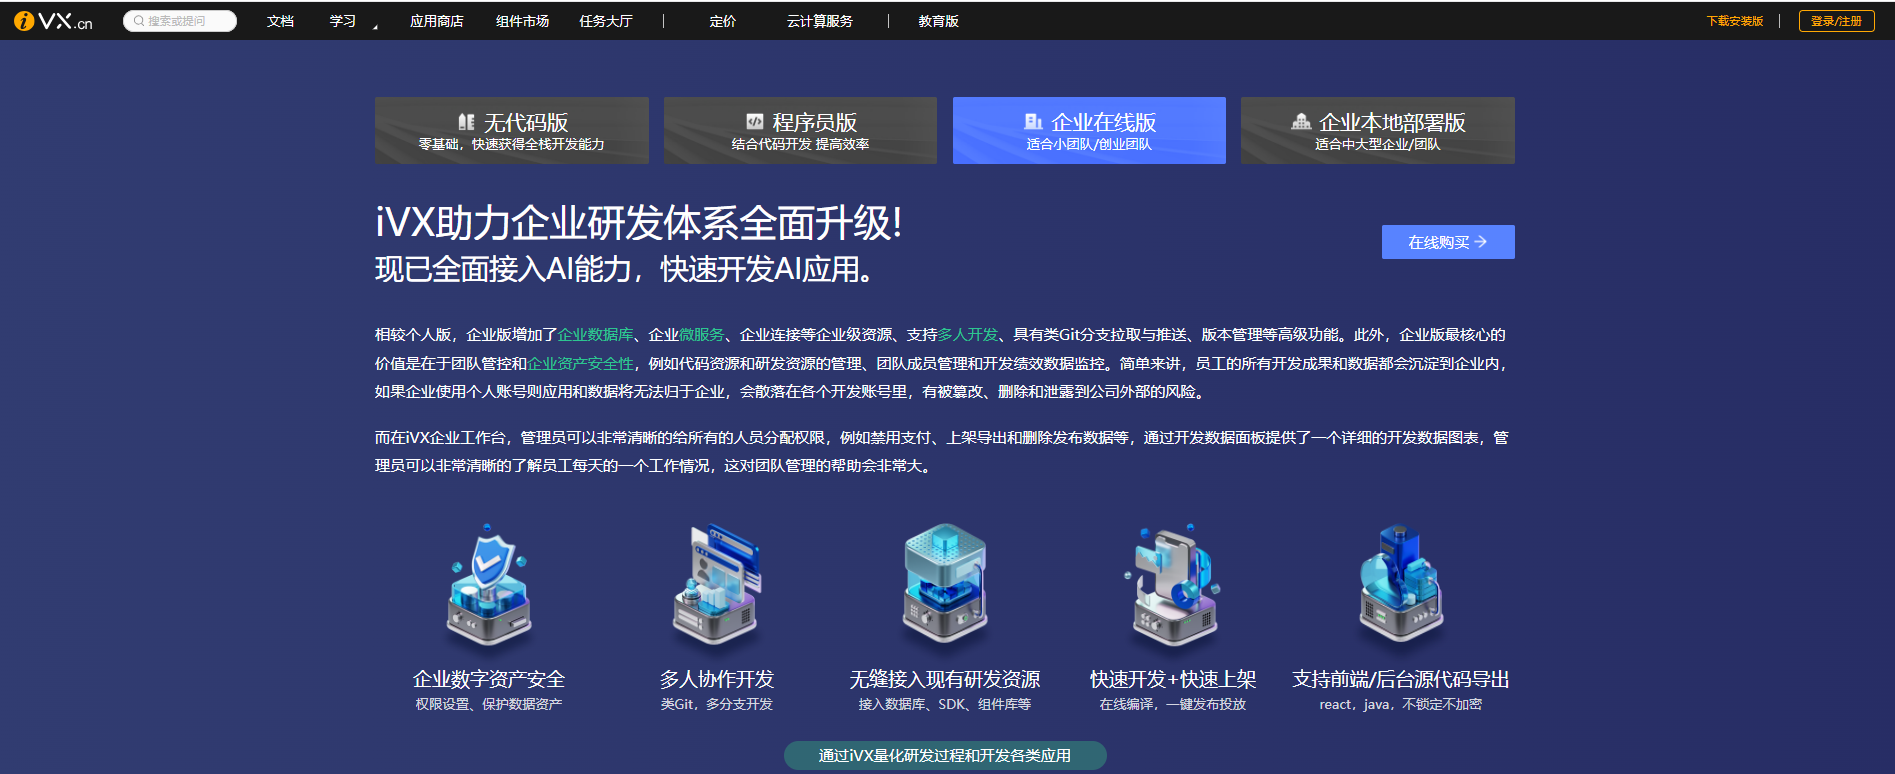
Task: Click the arrow on 在线购买 button
Action: pyautogui.click(x=1481, y=242)
